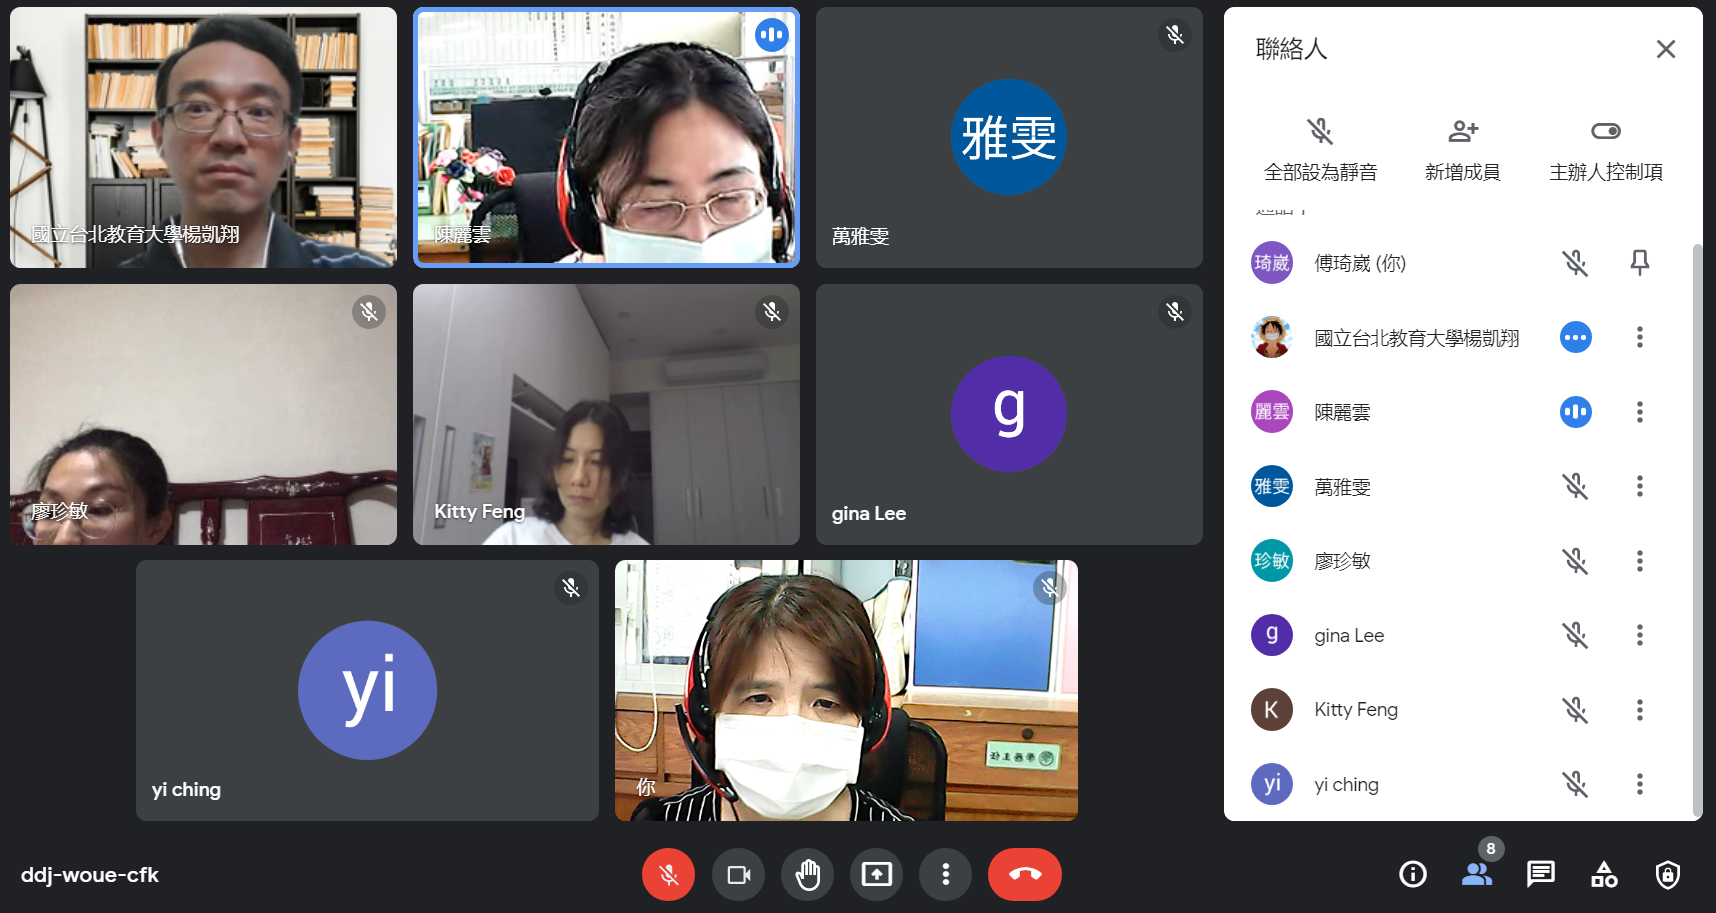Open host controls shield icon
The height and width of the screenshot is (913, 1716).
point(1667,875)
